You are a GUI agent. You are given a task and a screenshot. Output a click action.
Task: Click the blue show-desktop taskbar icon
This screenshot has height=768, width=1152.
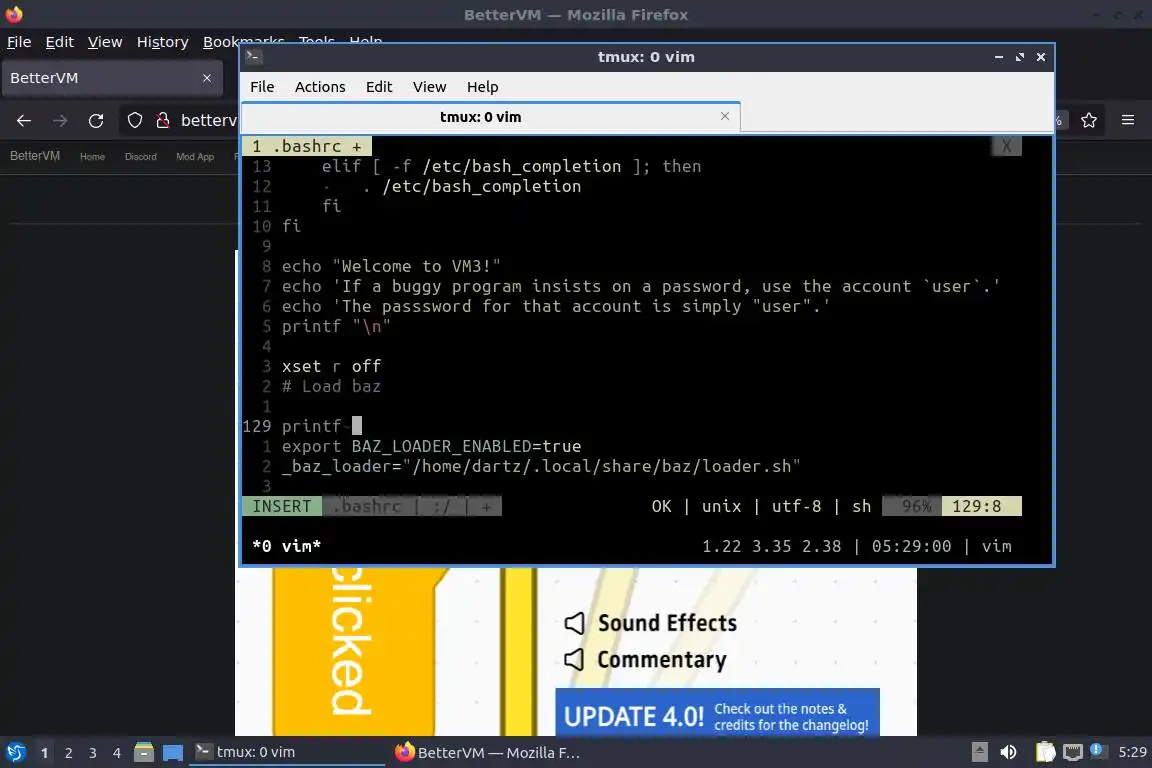coord(173,753)
